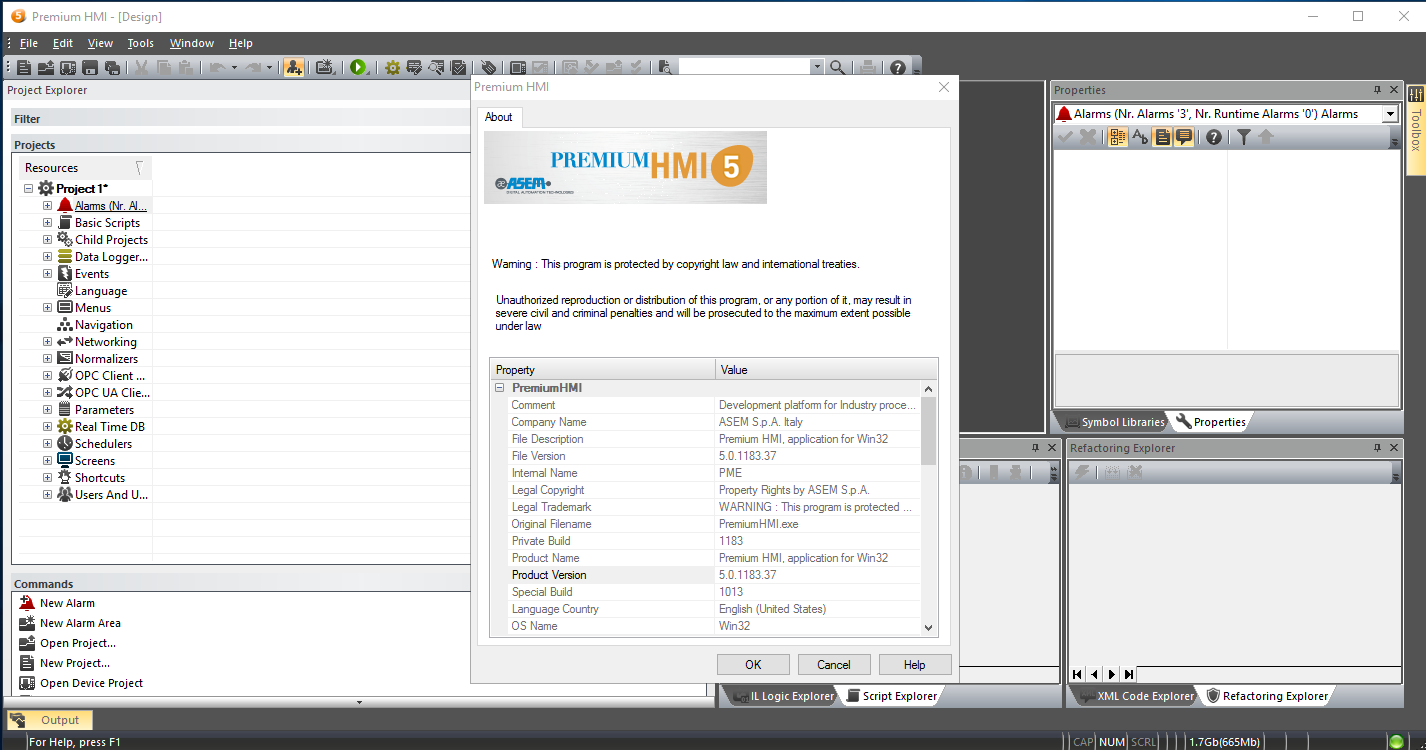Click New Alarm Area command
Viewport: 1426px width, 750px height.
click(80, 623)
